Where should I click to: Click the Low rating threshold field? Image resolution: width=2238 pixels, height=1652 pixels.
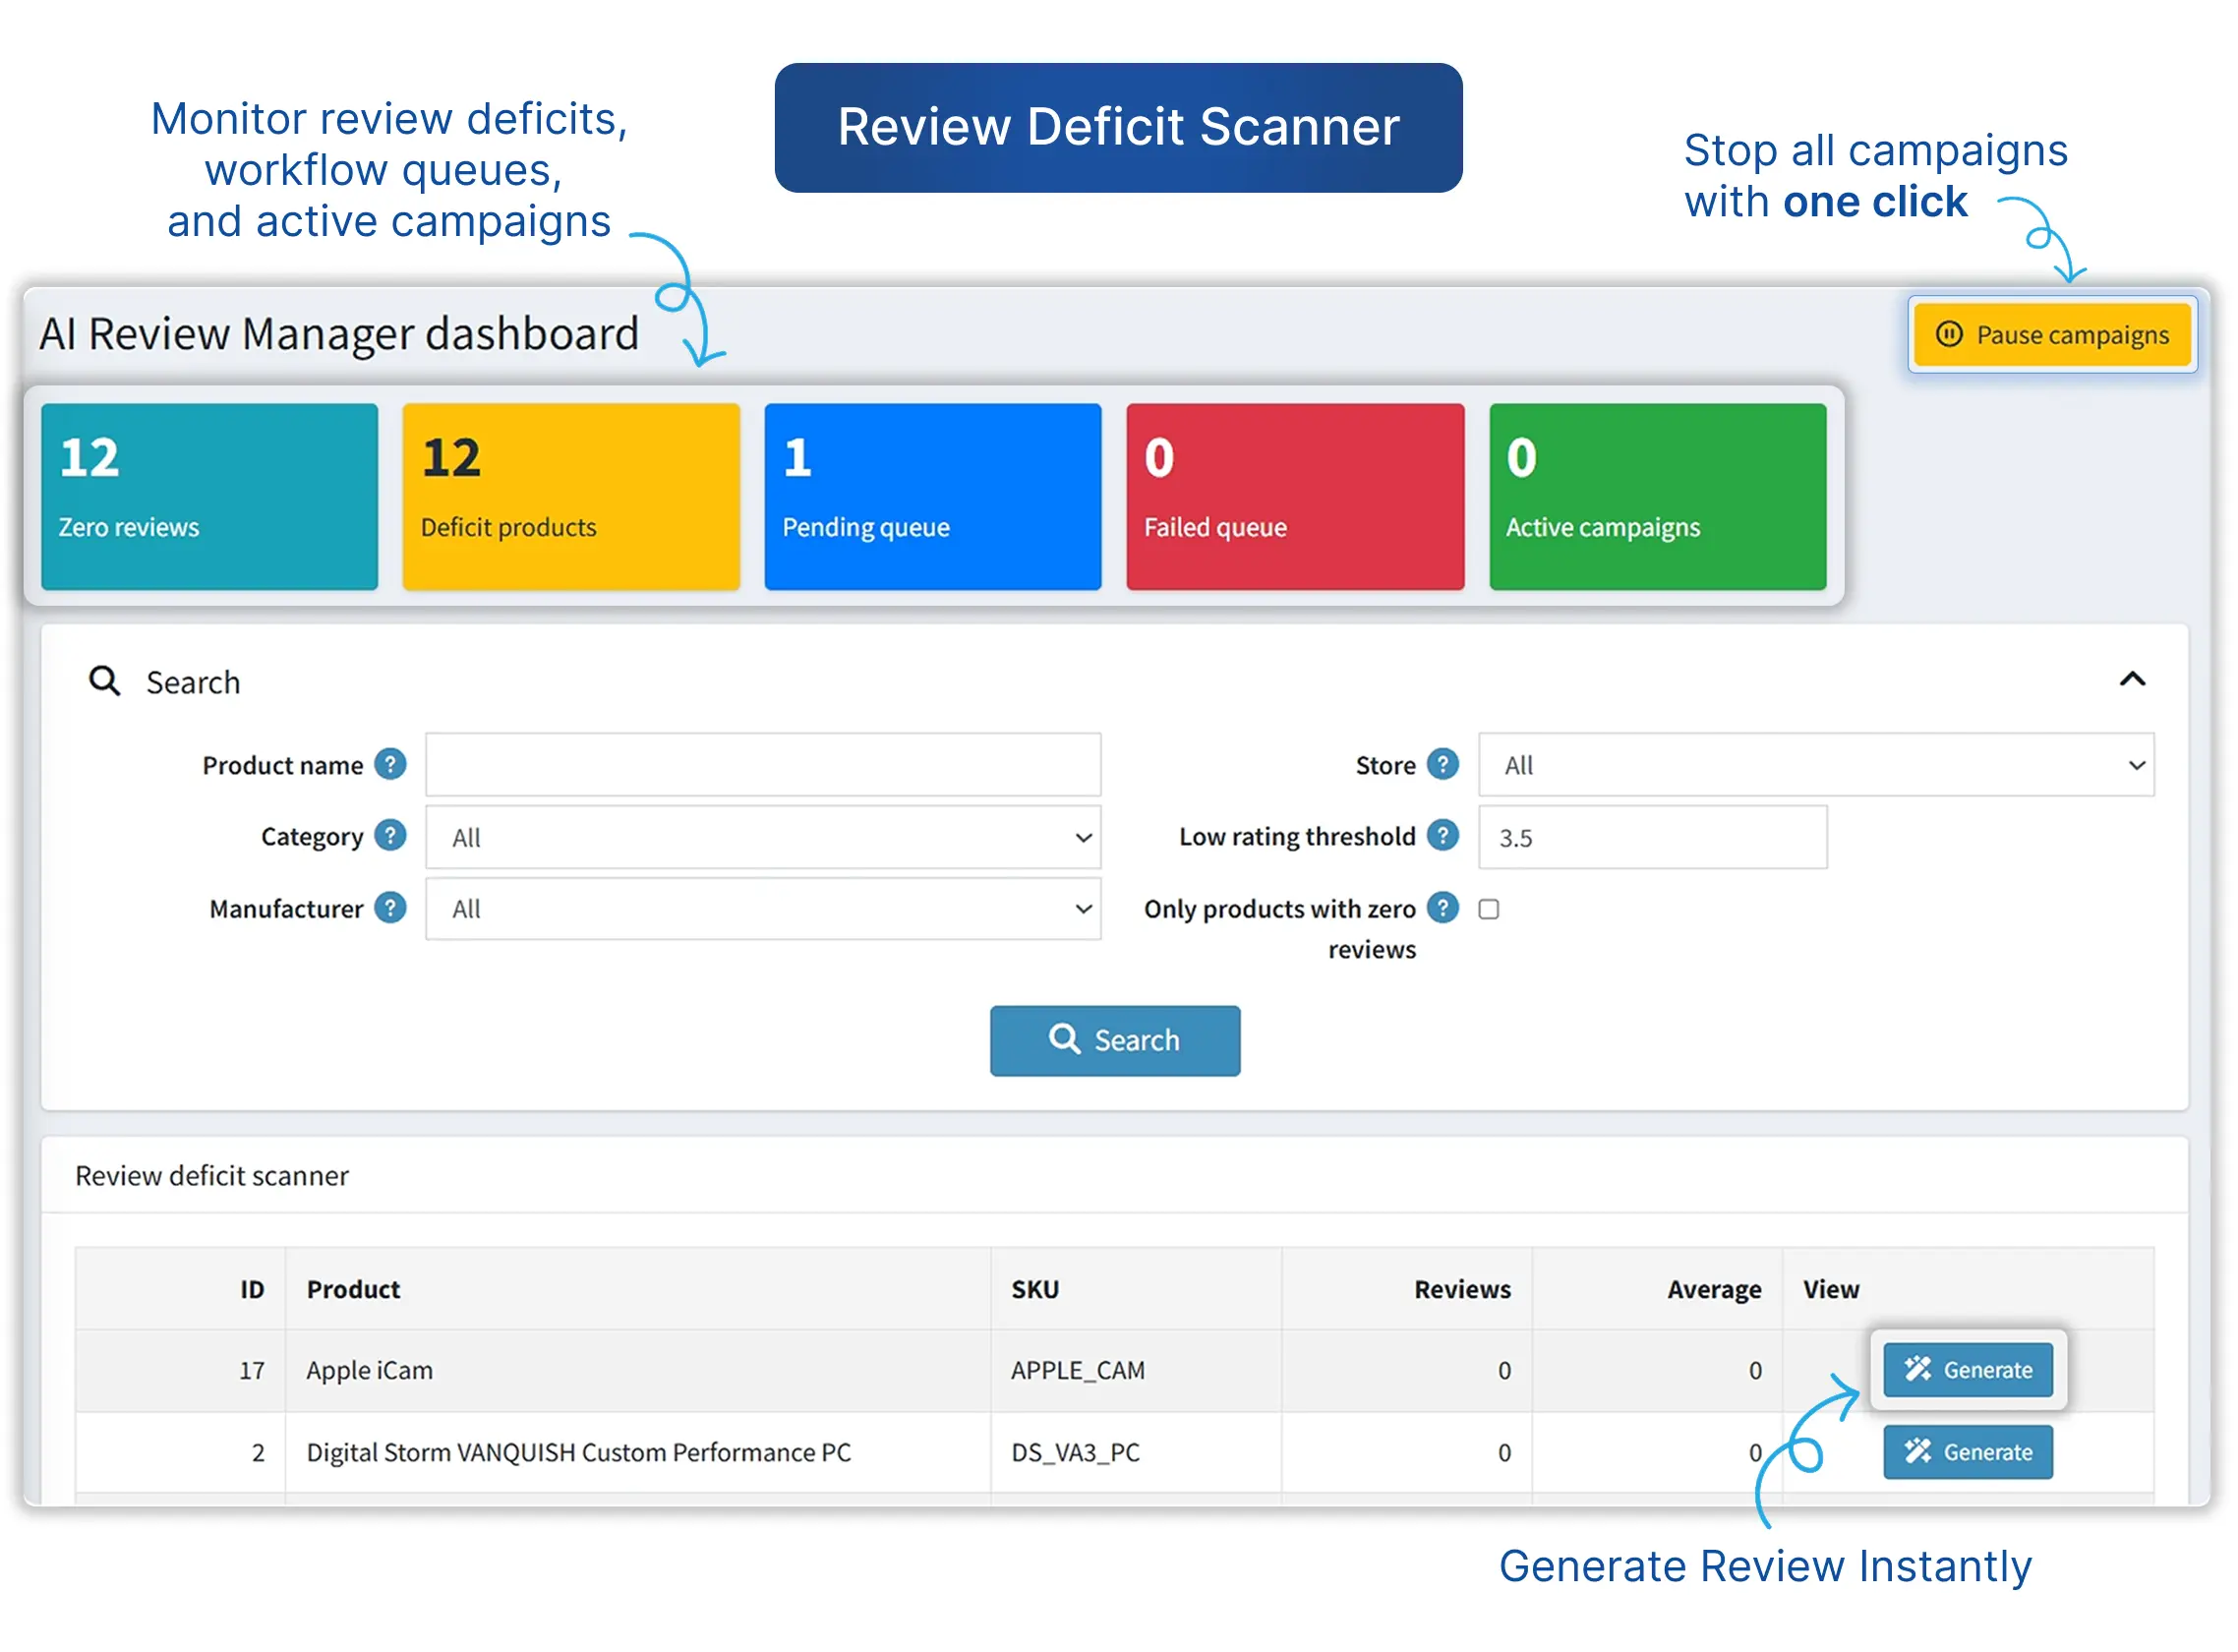(1652, 837)
